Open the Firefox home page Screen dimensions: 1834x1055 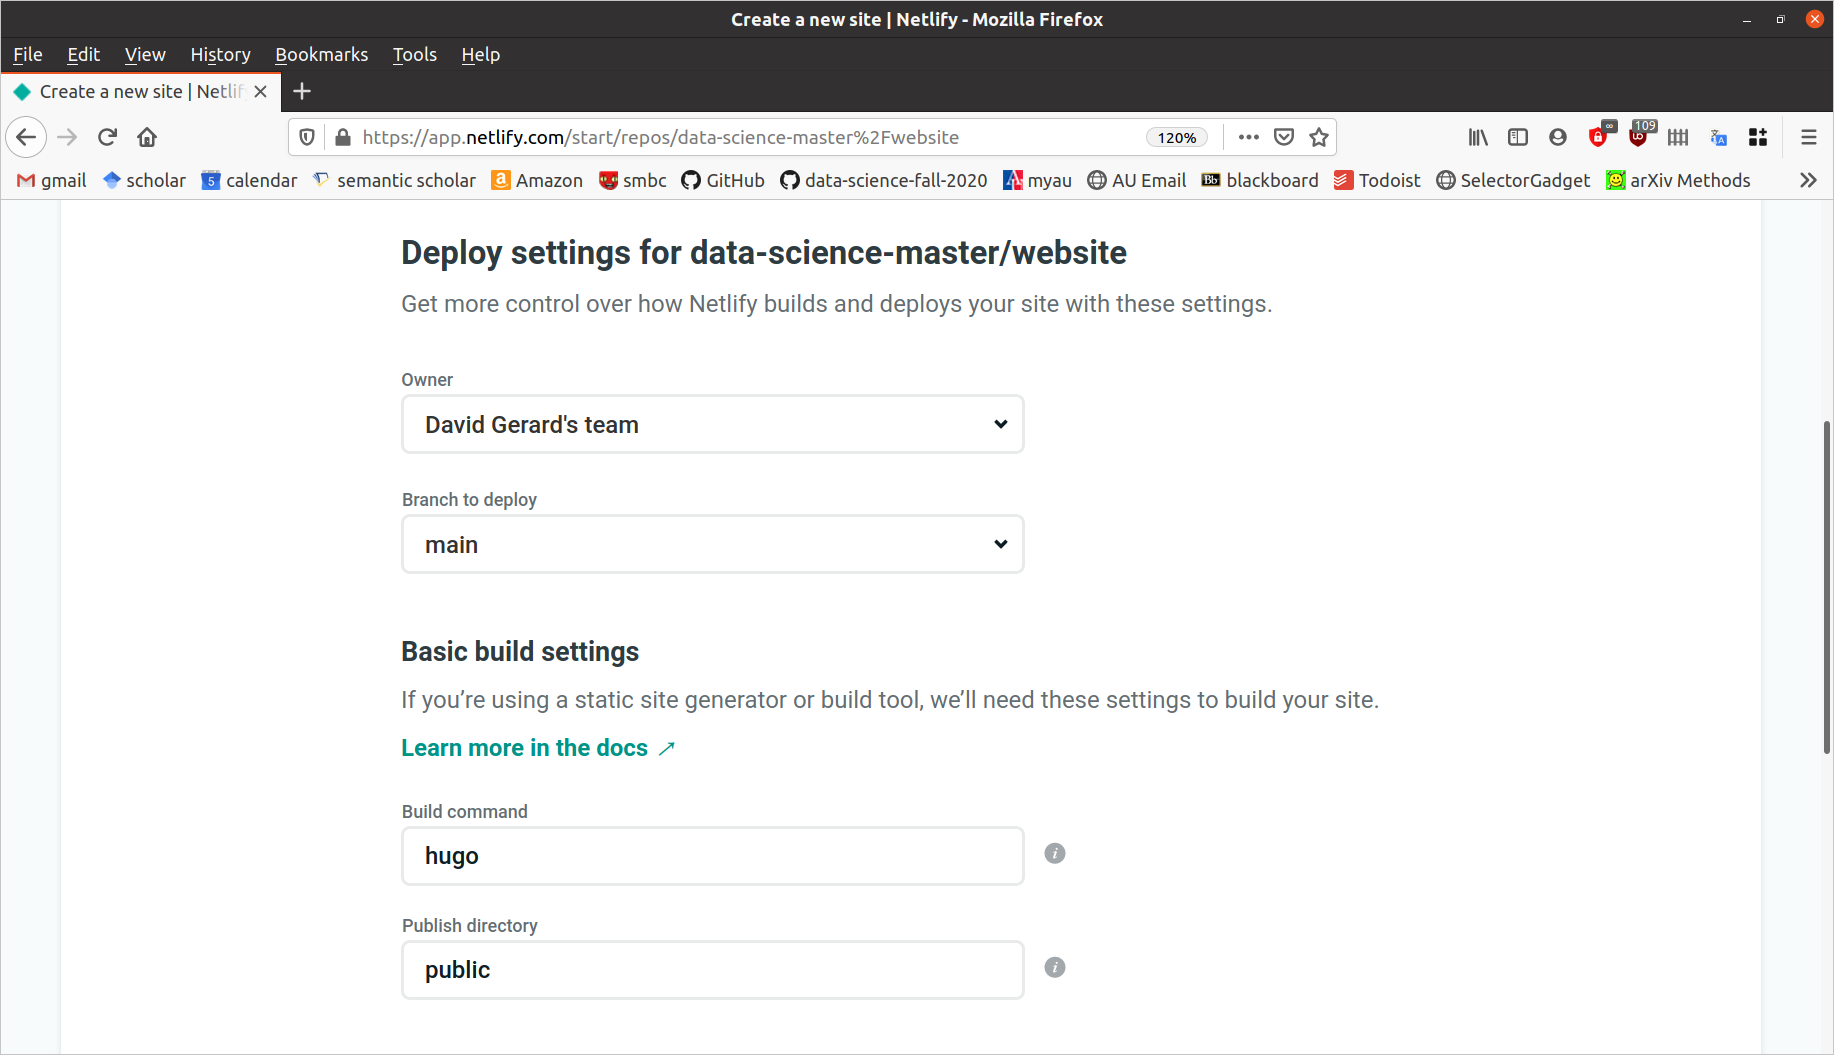[x=147, y=137]
